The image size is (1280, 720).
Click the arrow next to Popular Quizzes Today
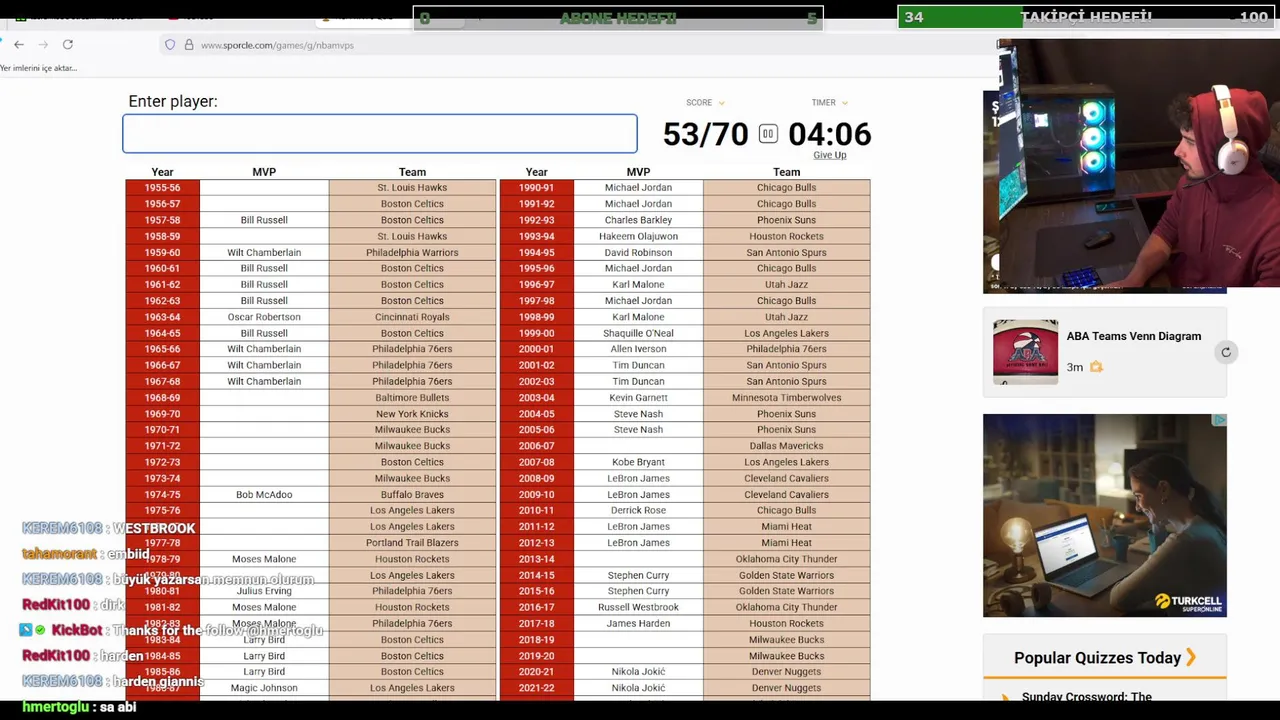pyautogui.click(x=1191, y=658)
